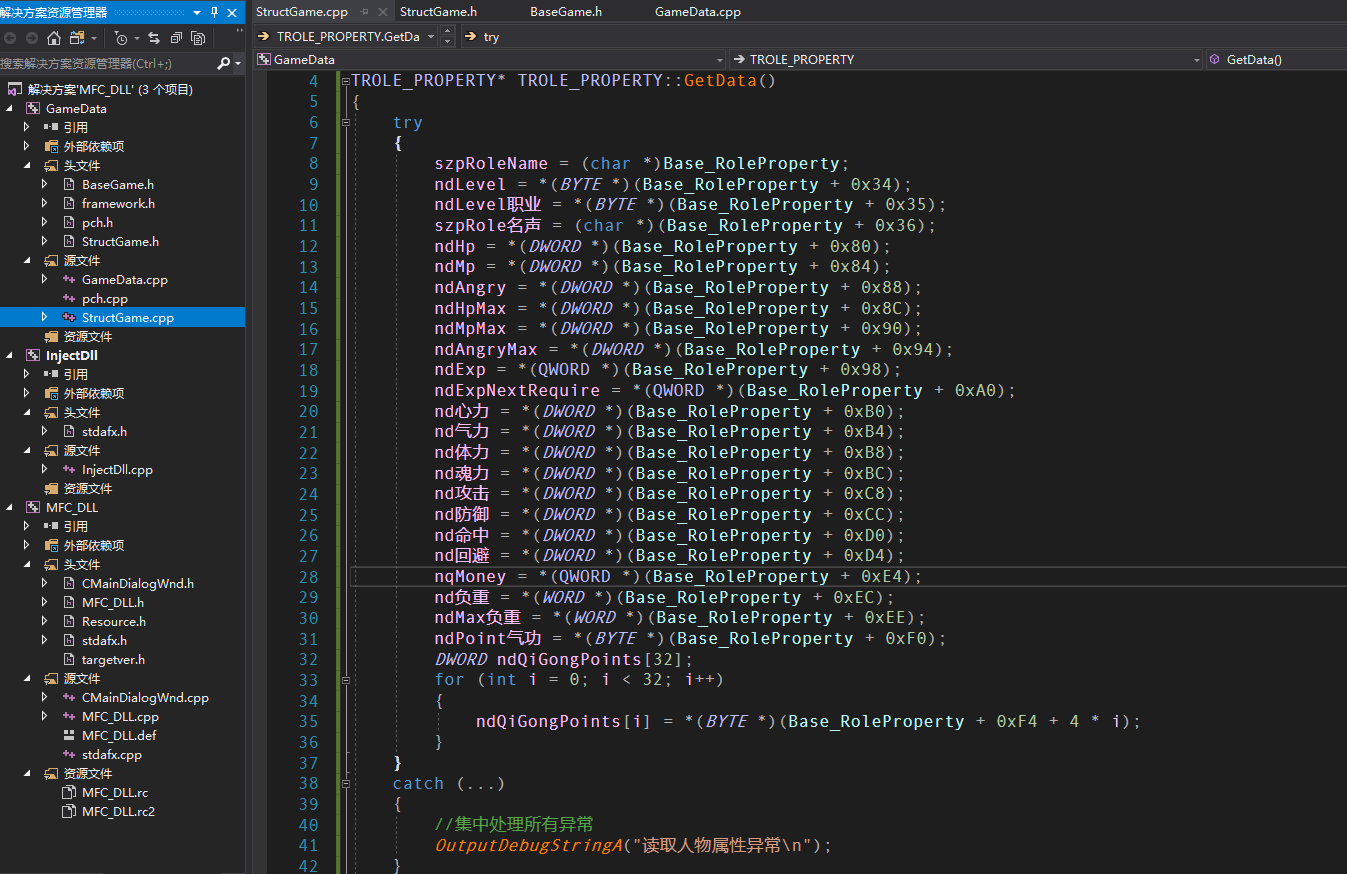Screen dimensions: 1347x874
Task: Switch to the StructGame.h tab
Action: pyautogui.click(x=438, y=12)
